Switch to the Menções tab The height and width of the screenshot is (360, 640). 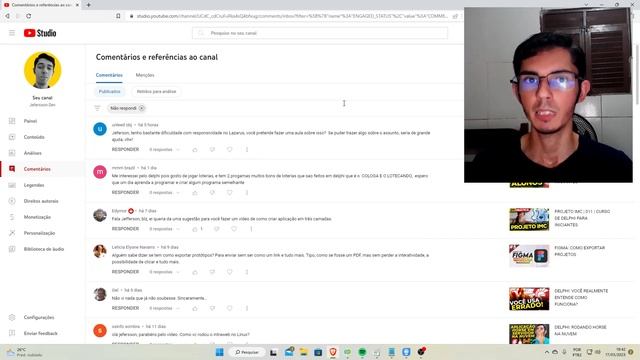145,75
